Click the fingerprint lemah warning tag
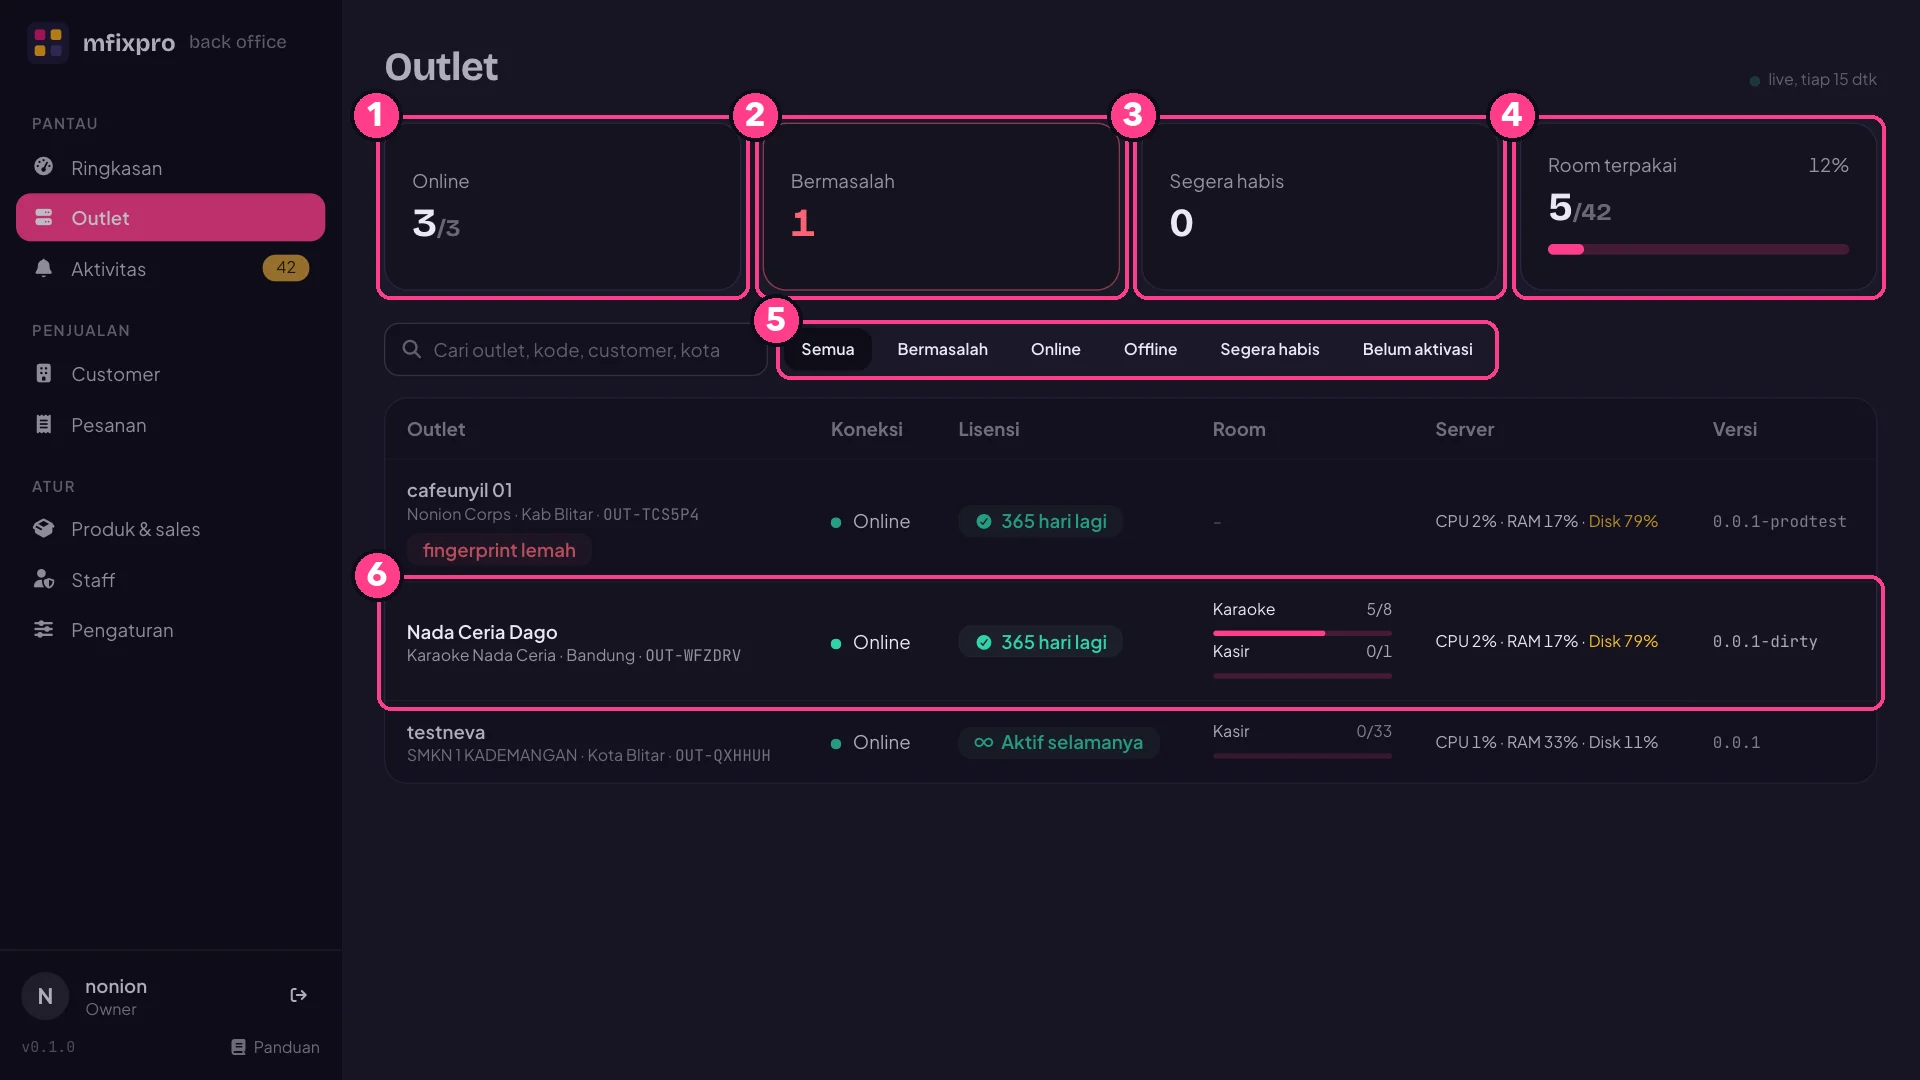The width and height of the screenshot is (1920, 1080). point(499,550)
